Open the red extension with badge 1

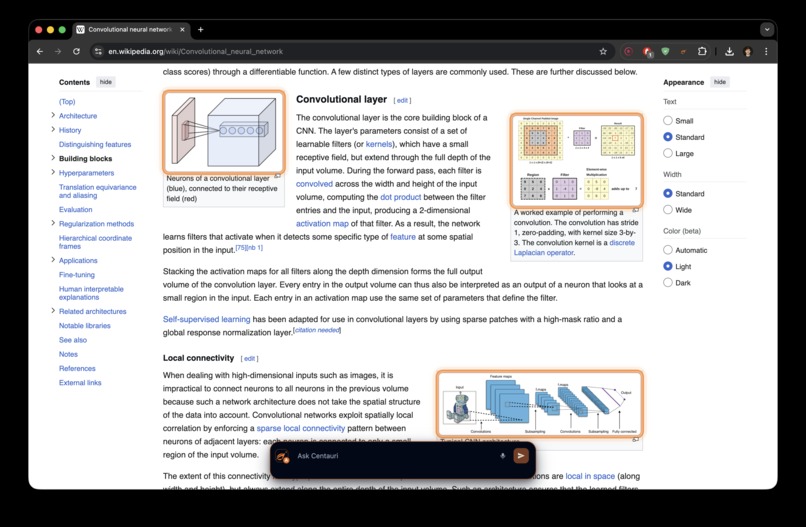647,51
